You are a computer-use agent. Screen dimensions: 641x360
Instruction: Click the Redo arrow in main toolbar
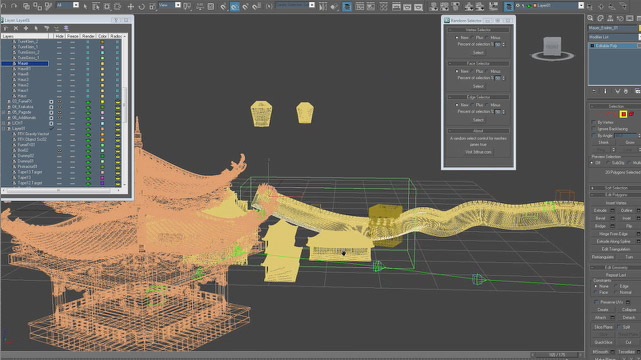(13, 6)
